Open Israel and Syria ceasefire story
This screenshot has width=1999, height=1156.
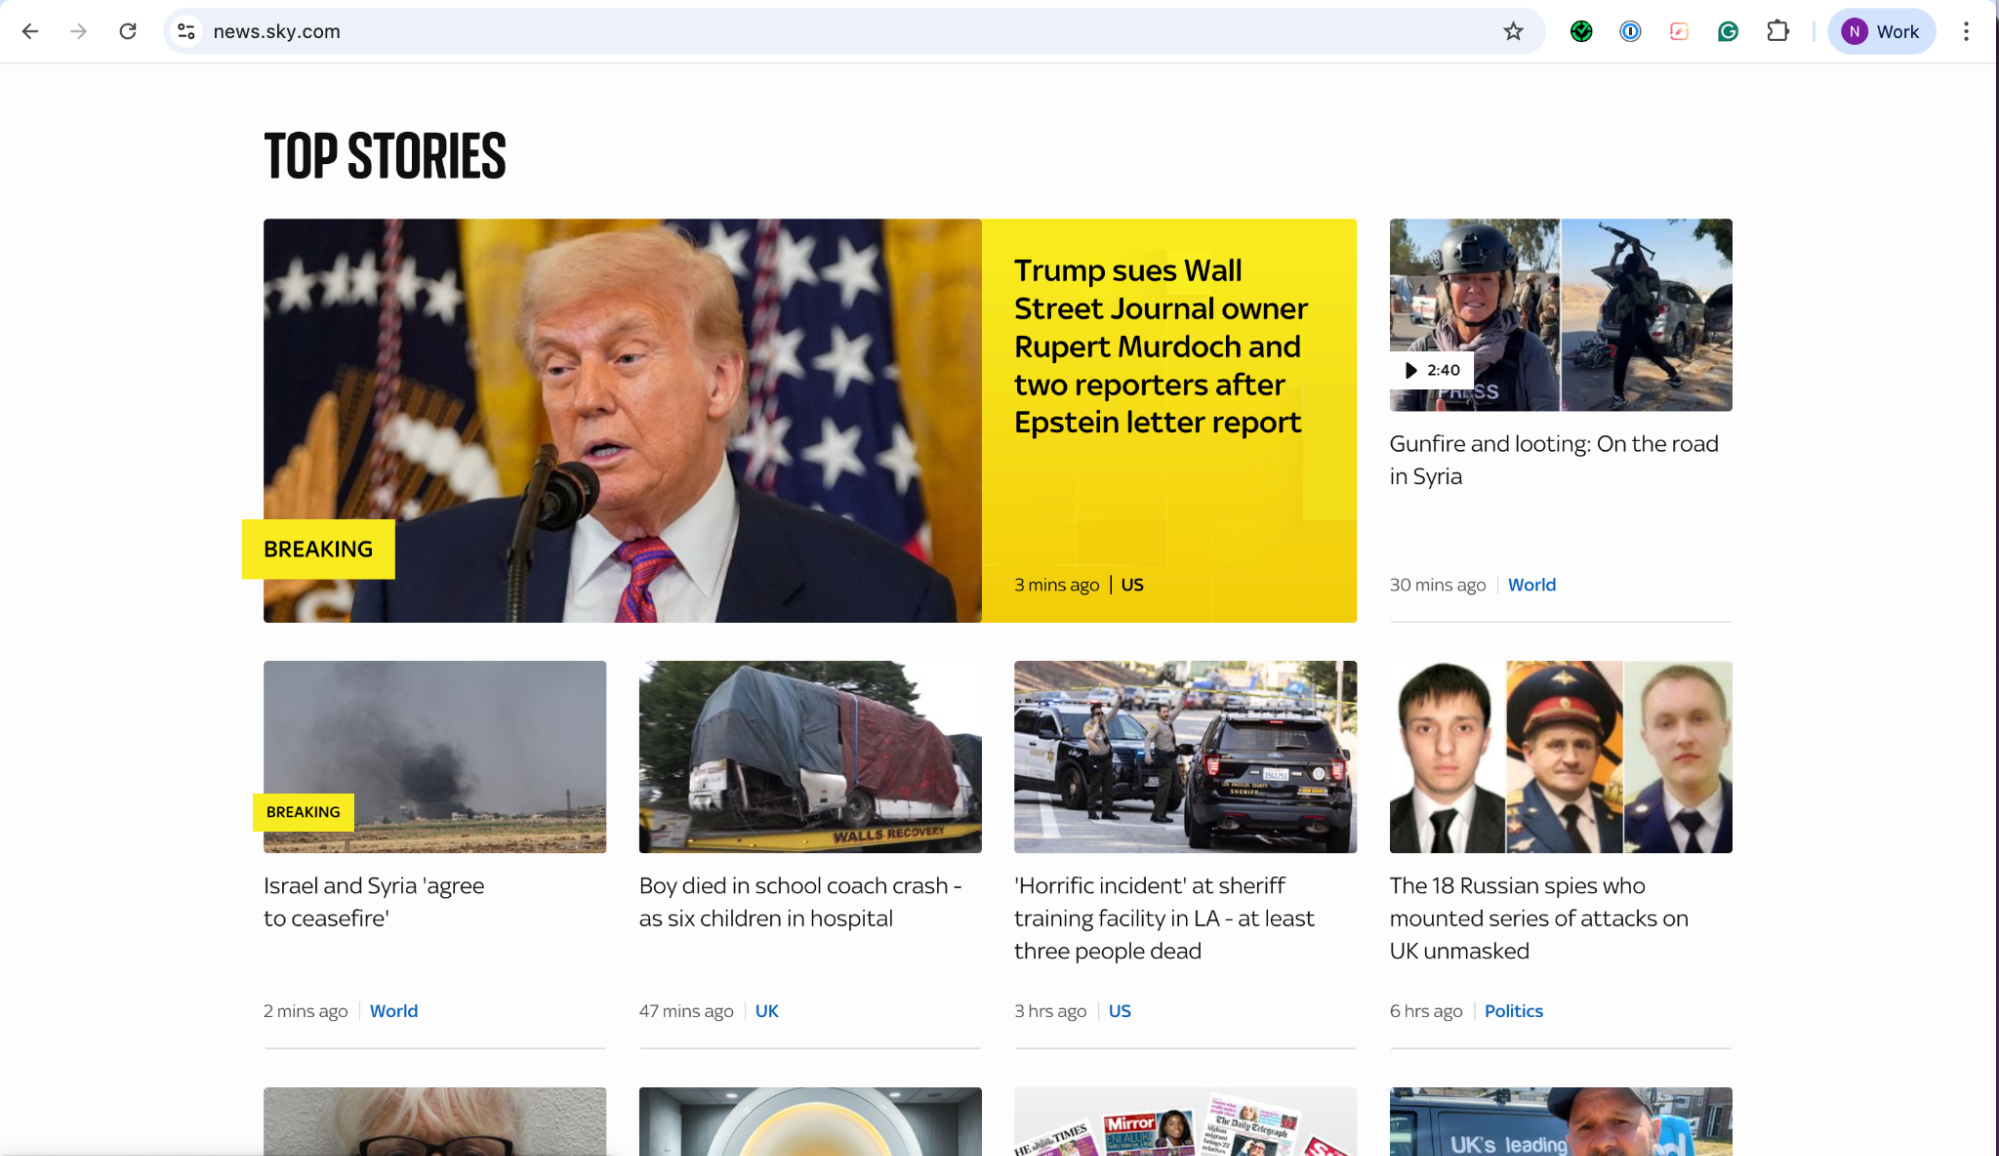coord(374,902)
